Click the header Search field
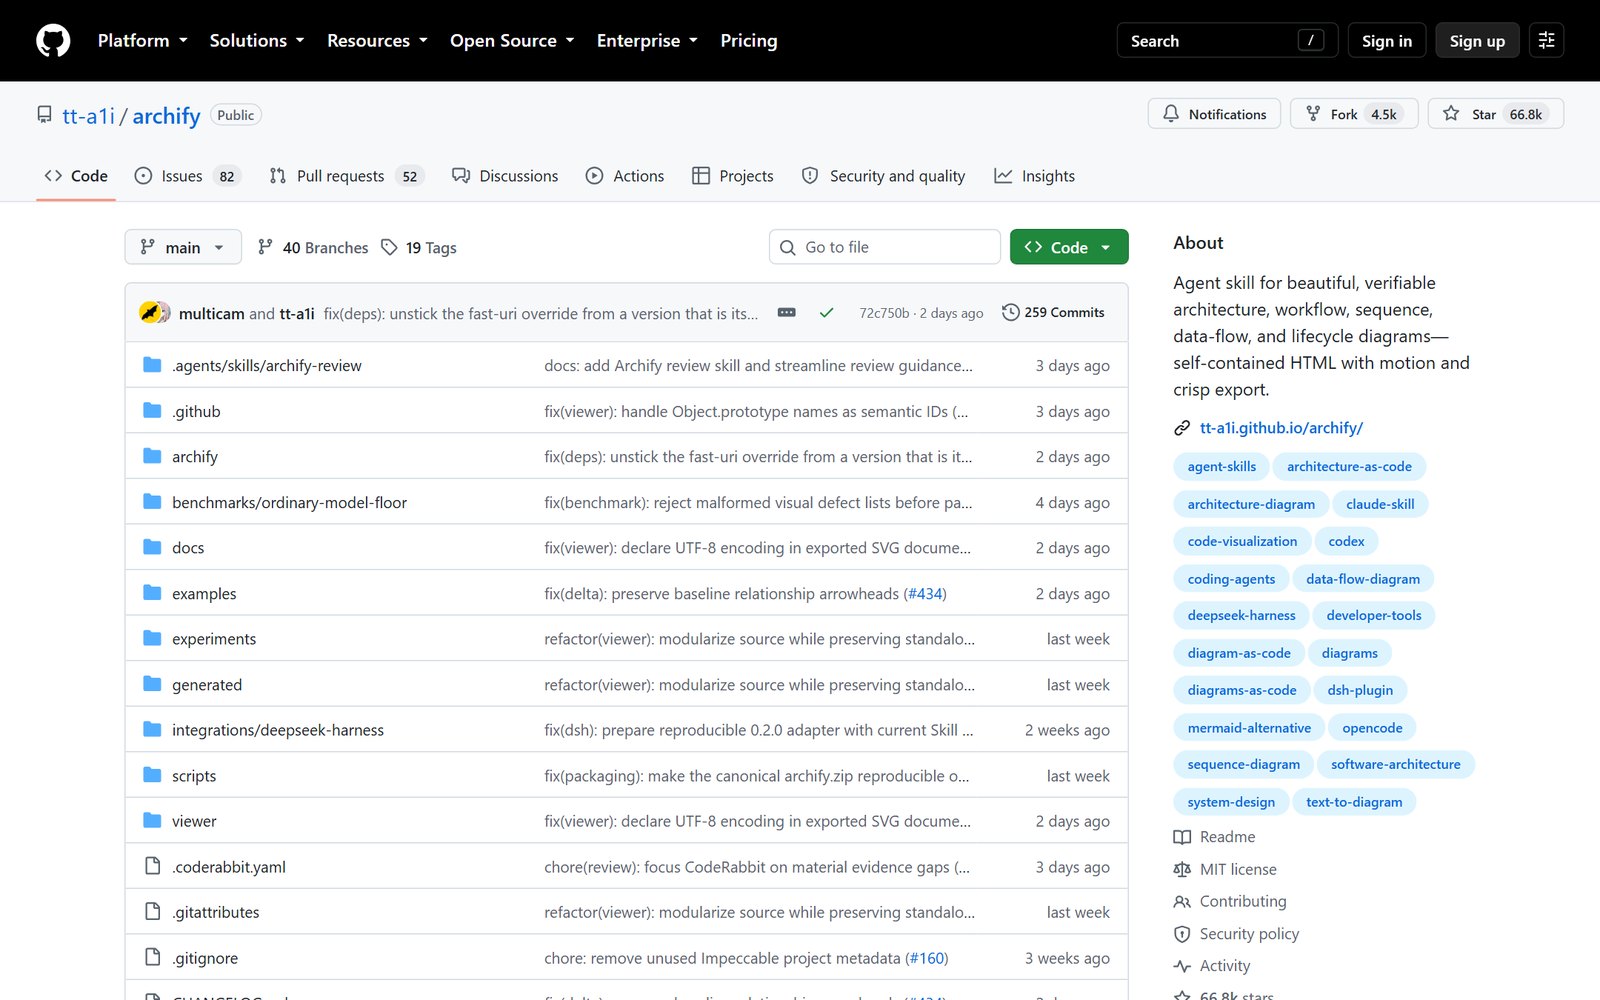This screenshot has height=1000, width=1600. pos(1227,41)
